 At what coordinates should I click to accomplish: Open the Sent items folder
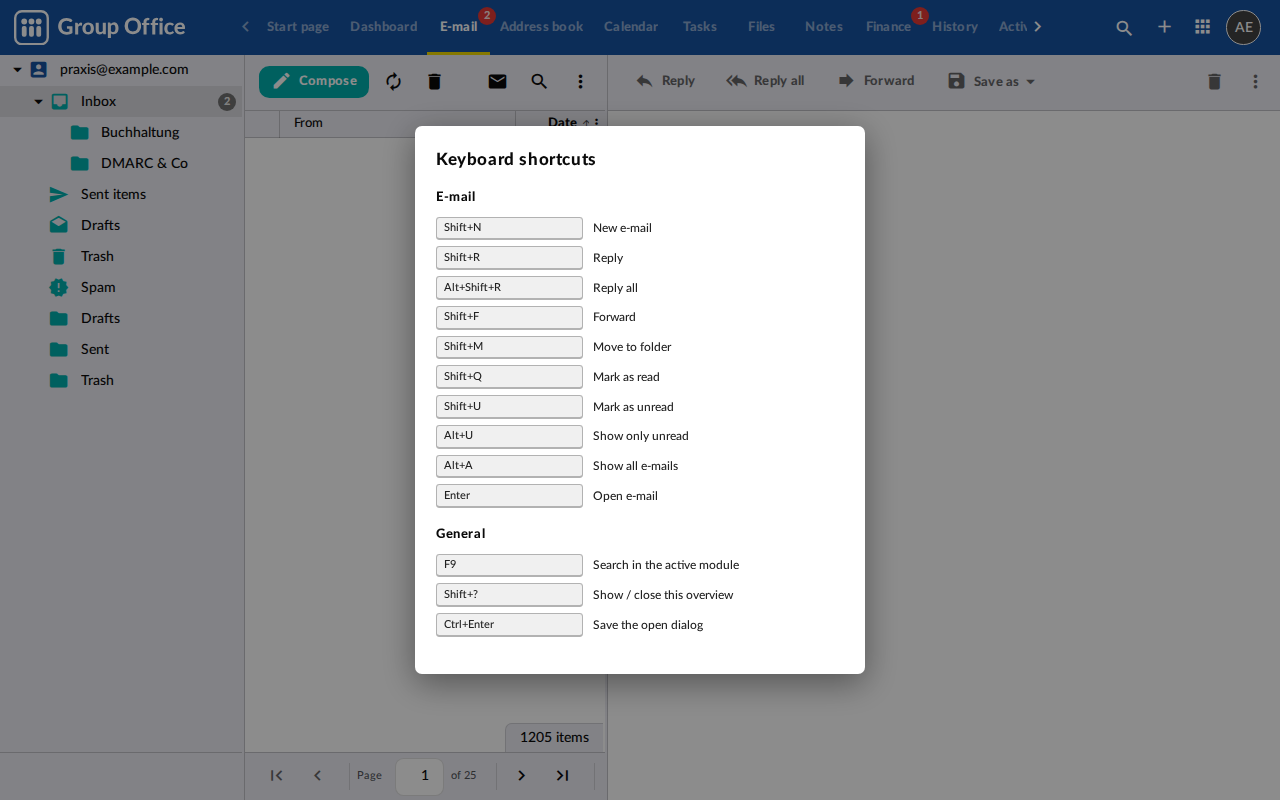(x=113, y=194)
